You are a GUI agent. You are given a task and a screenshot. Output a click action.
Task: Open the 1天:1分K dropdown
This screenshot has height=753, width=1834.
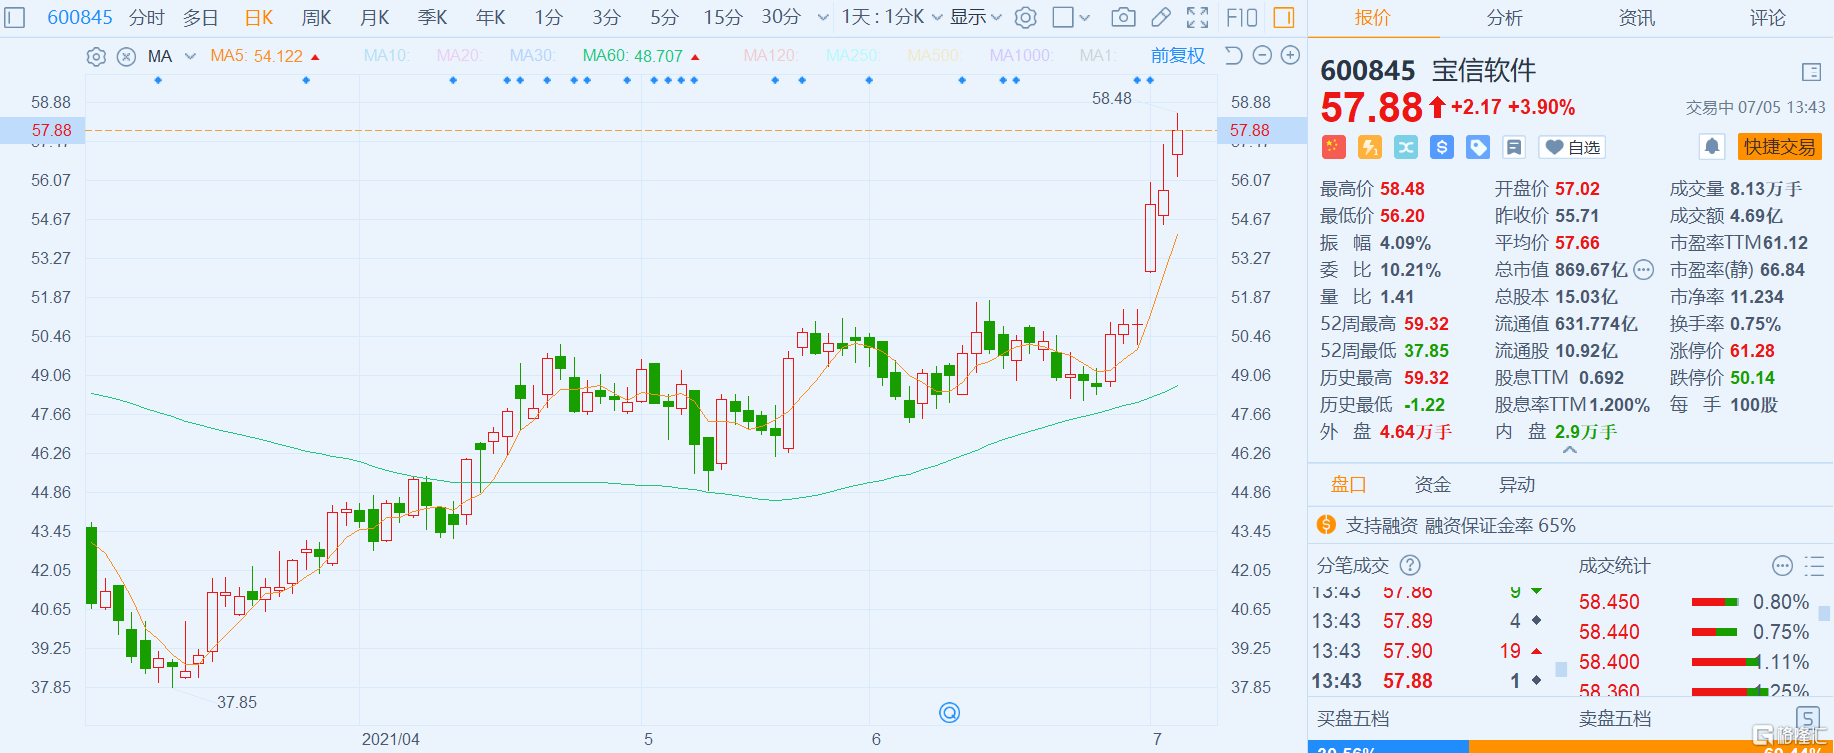[x=891, y=17]
